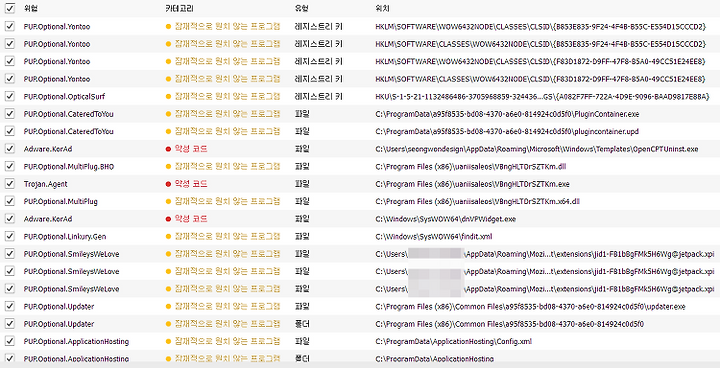Select the Trojan.Agent threat name
720x368 pixels.
coord(45,184)
